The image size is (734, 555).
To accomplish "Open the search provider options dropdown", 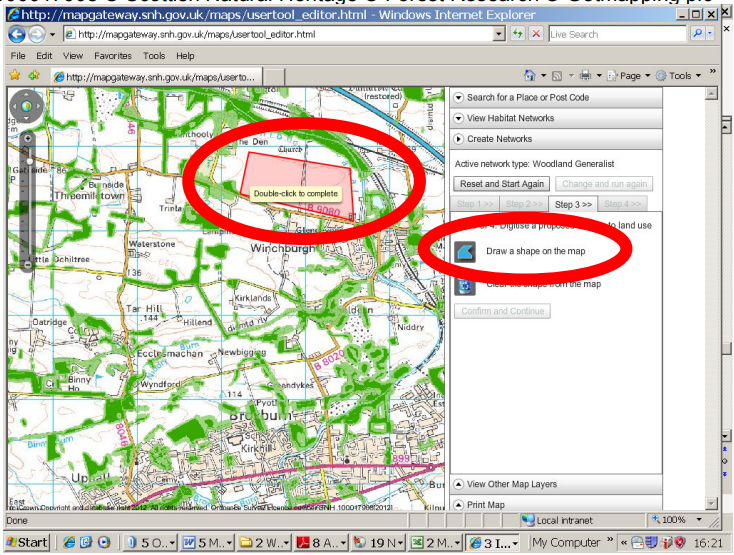I will [x=710, y=34].
